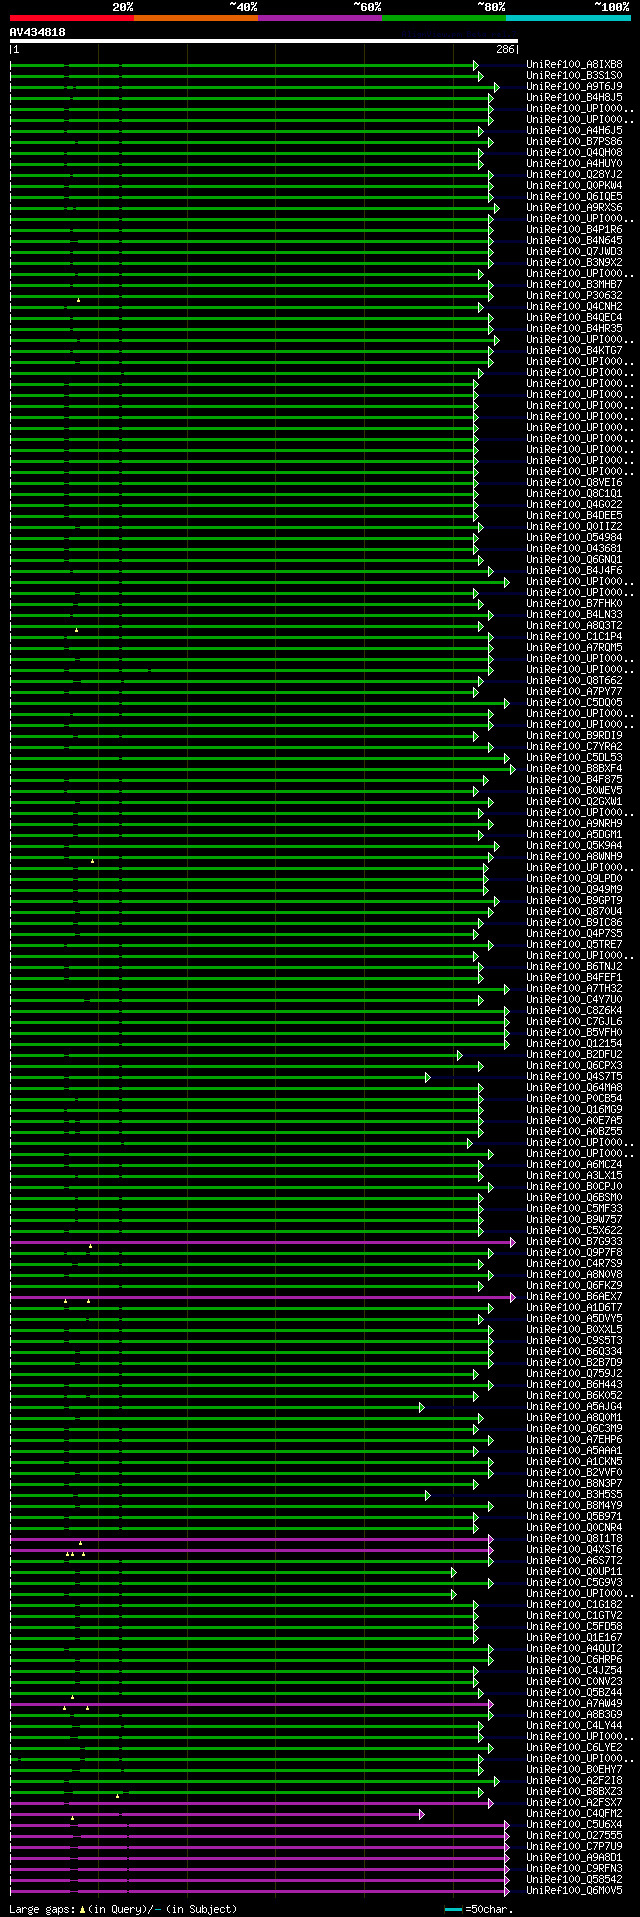The height and width of the screenshot is (1917, 640).
Task: Select the UniRef100_B4QEC4 hit label
Action: (574, 318)
